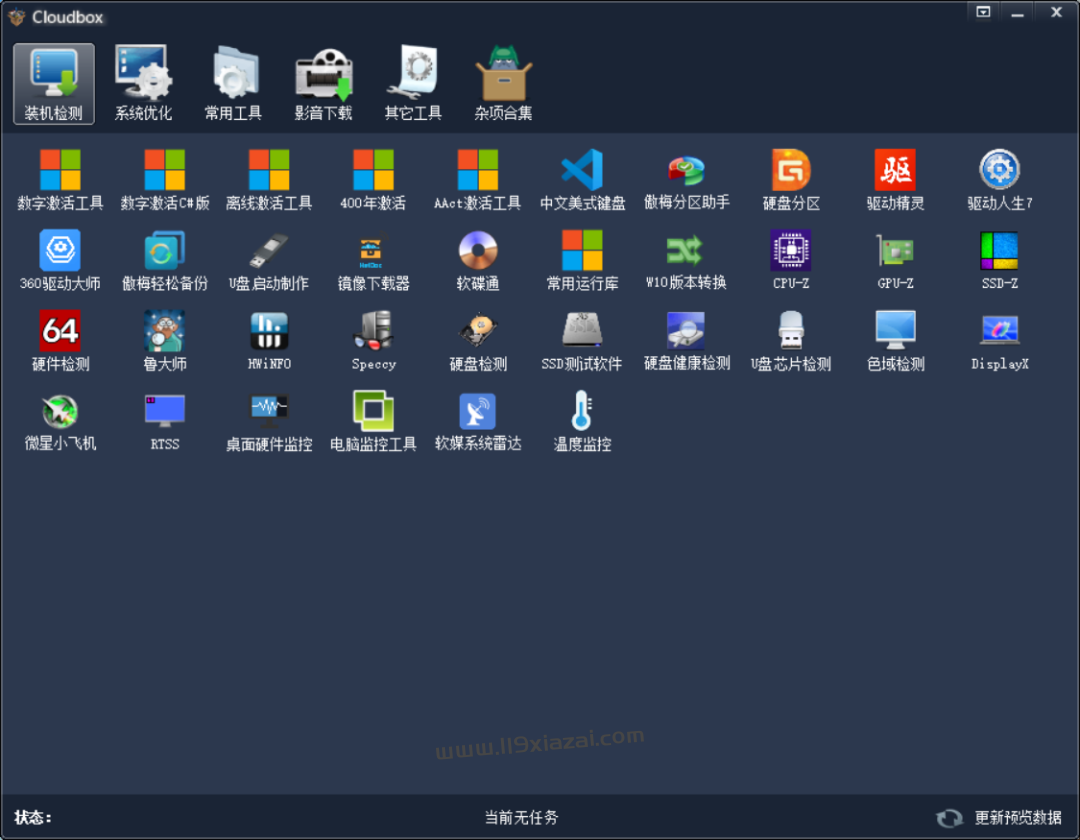The height and width of the screenshot is (840, 1080).
Task: Open the title bar dropdown menu button
Action: [x=983, y=12]
